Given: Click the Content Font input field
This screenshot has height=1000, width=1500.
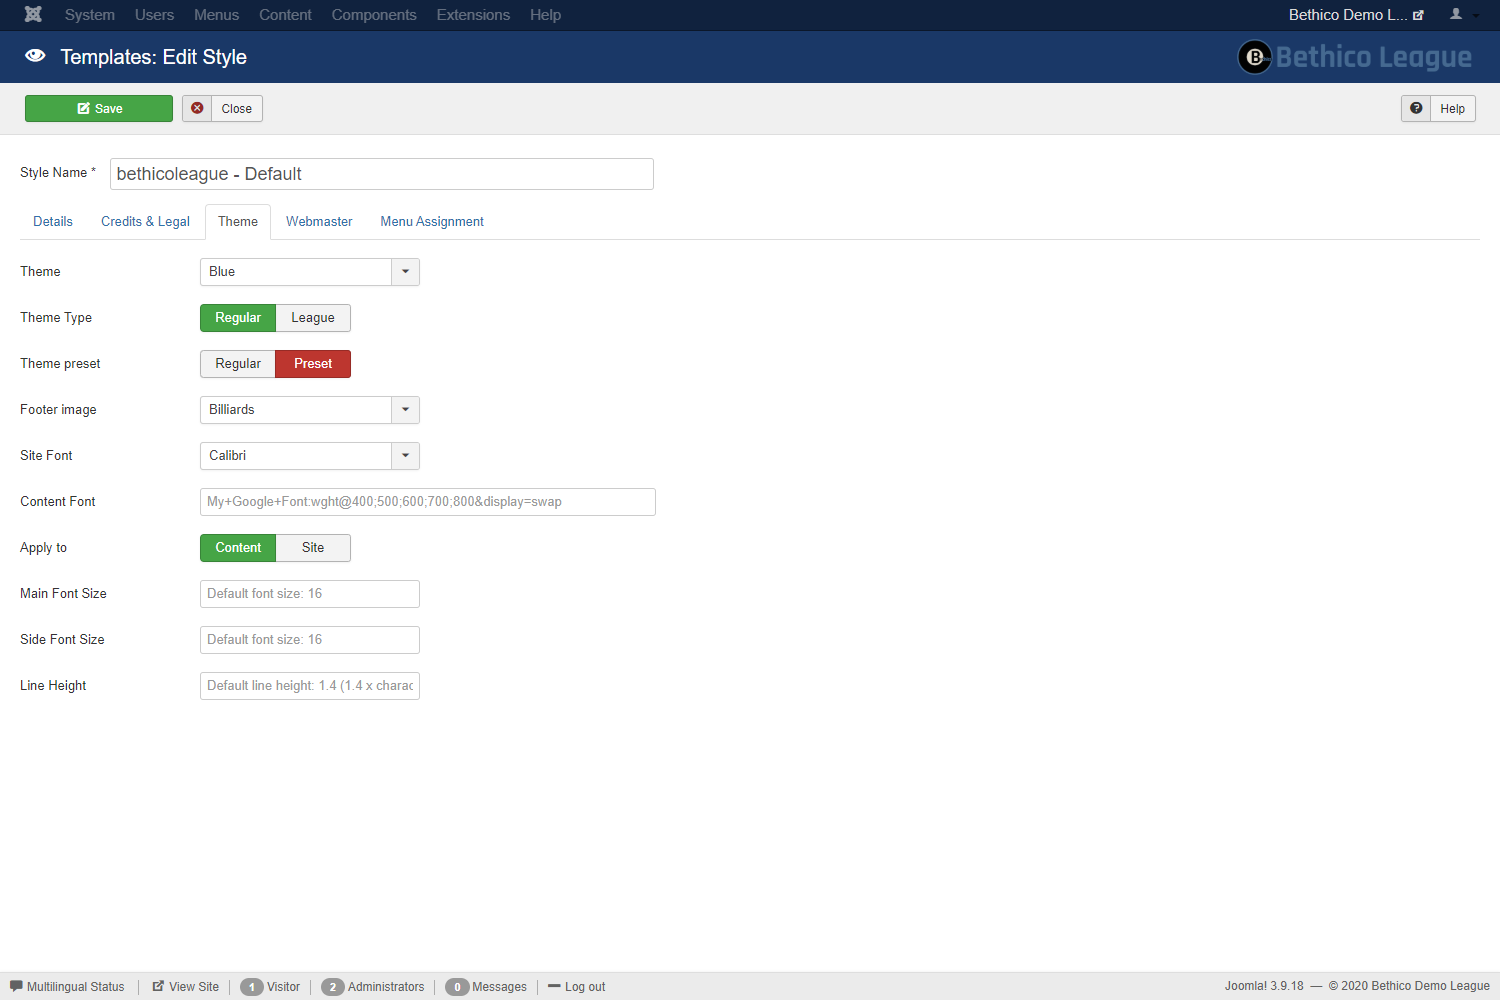Looking at the screenshot, I should click(x=427, y=502).
